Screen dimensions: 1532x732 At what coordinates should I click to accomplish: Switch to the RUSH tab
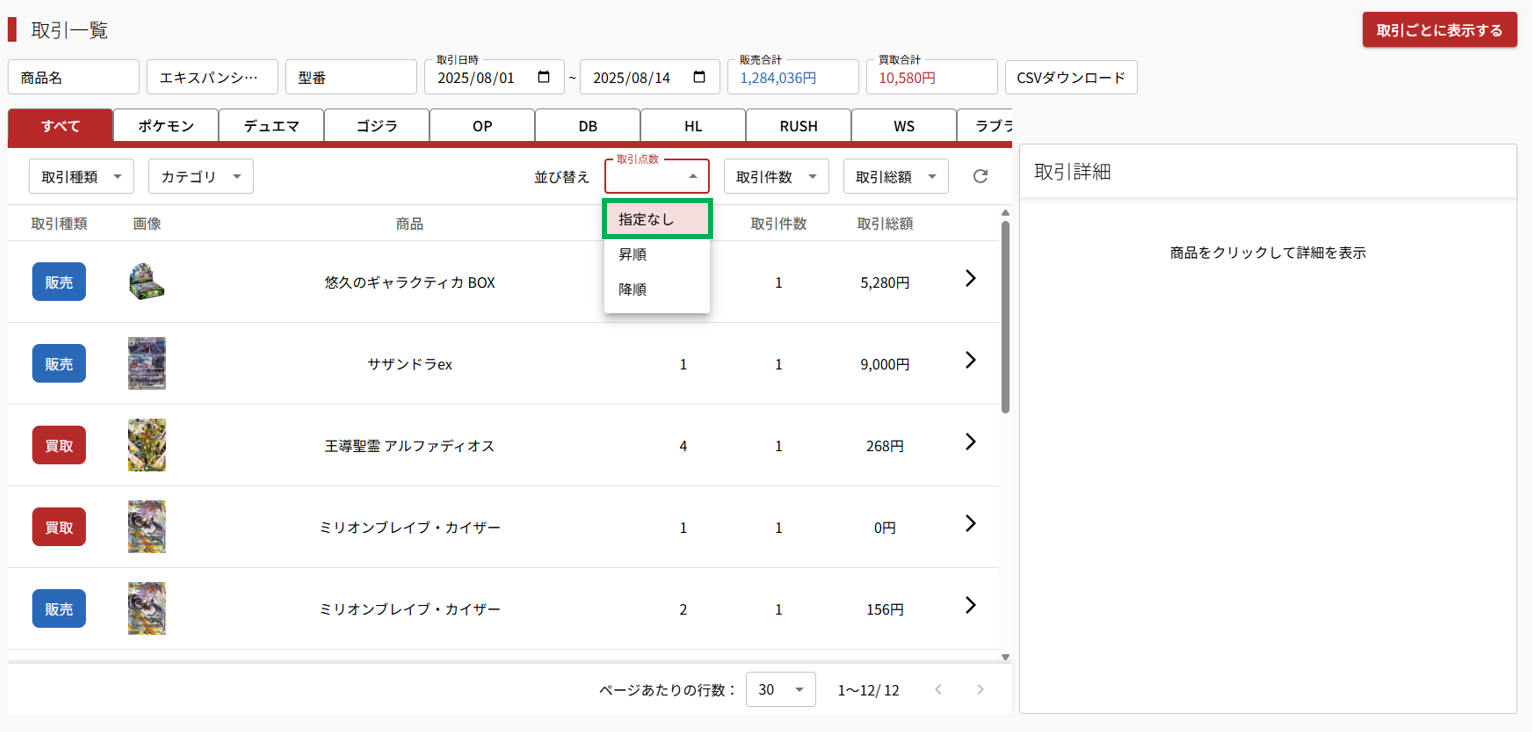(x=799, y=126)
